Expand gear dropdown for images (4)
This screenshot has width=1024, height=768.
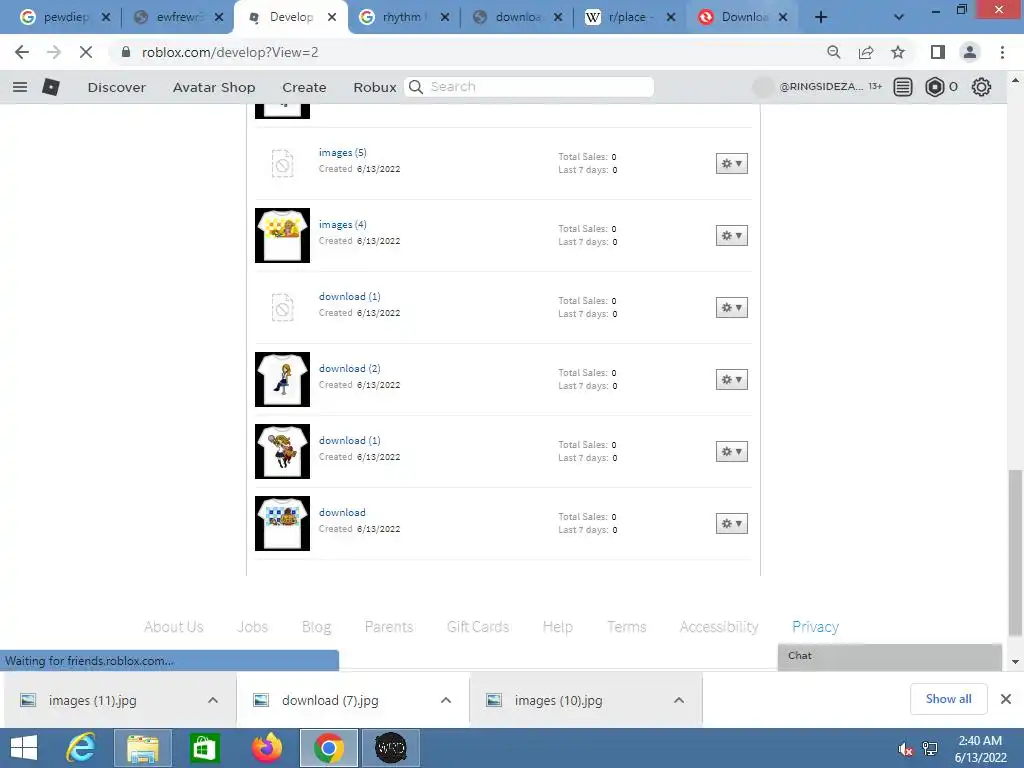[x=731, y=236]
